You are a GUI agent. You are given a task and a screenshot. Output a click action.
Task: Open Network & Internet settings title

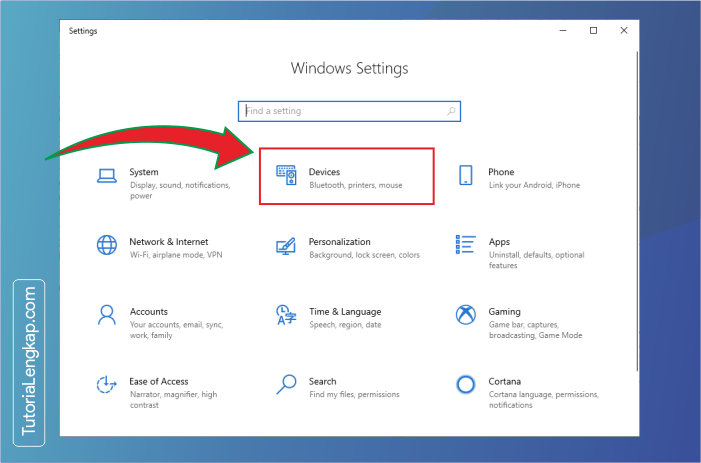pos(169,242)
